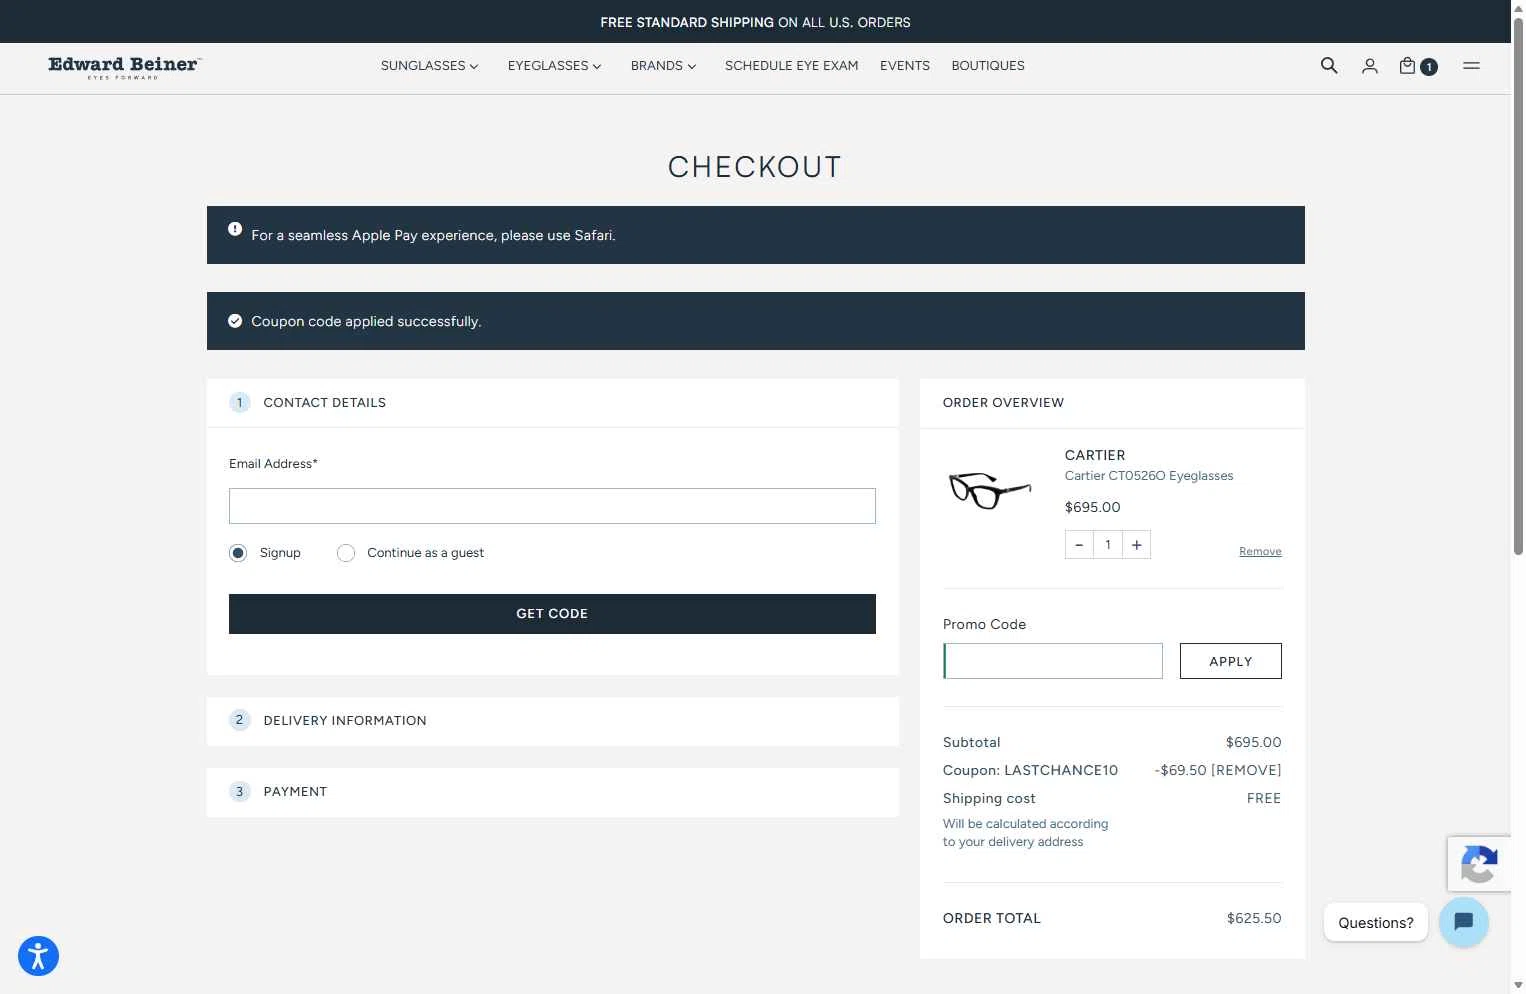
Task: Click the item price $695.00
Action: 1093,507
